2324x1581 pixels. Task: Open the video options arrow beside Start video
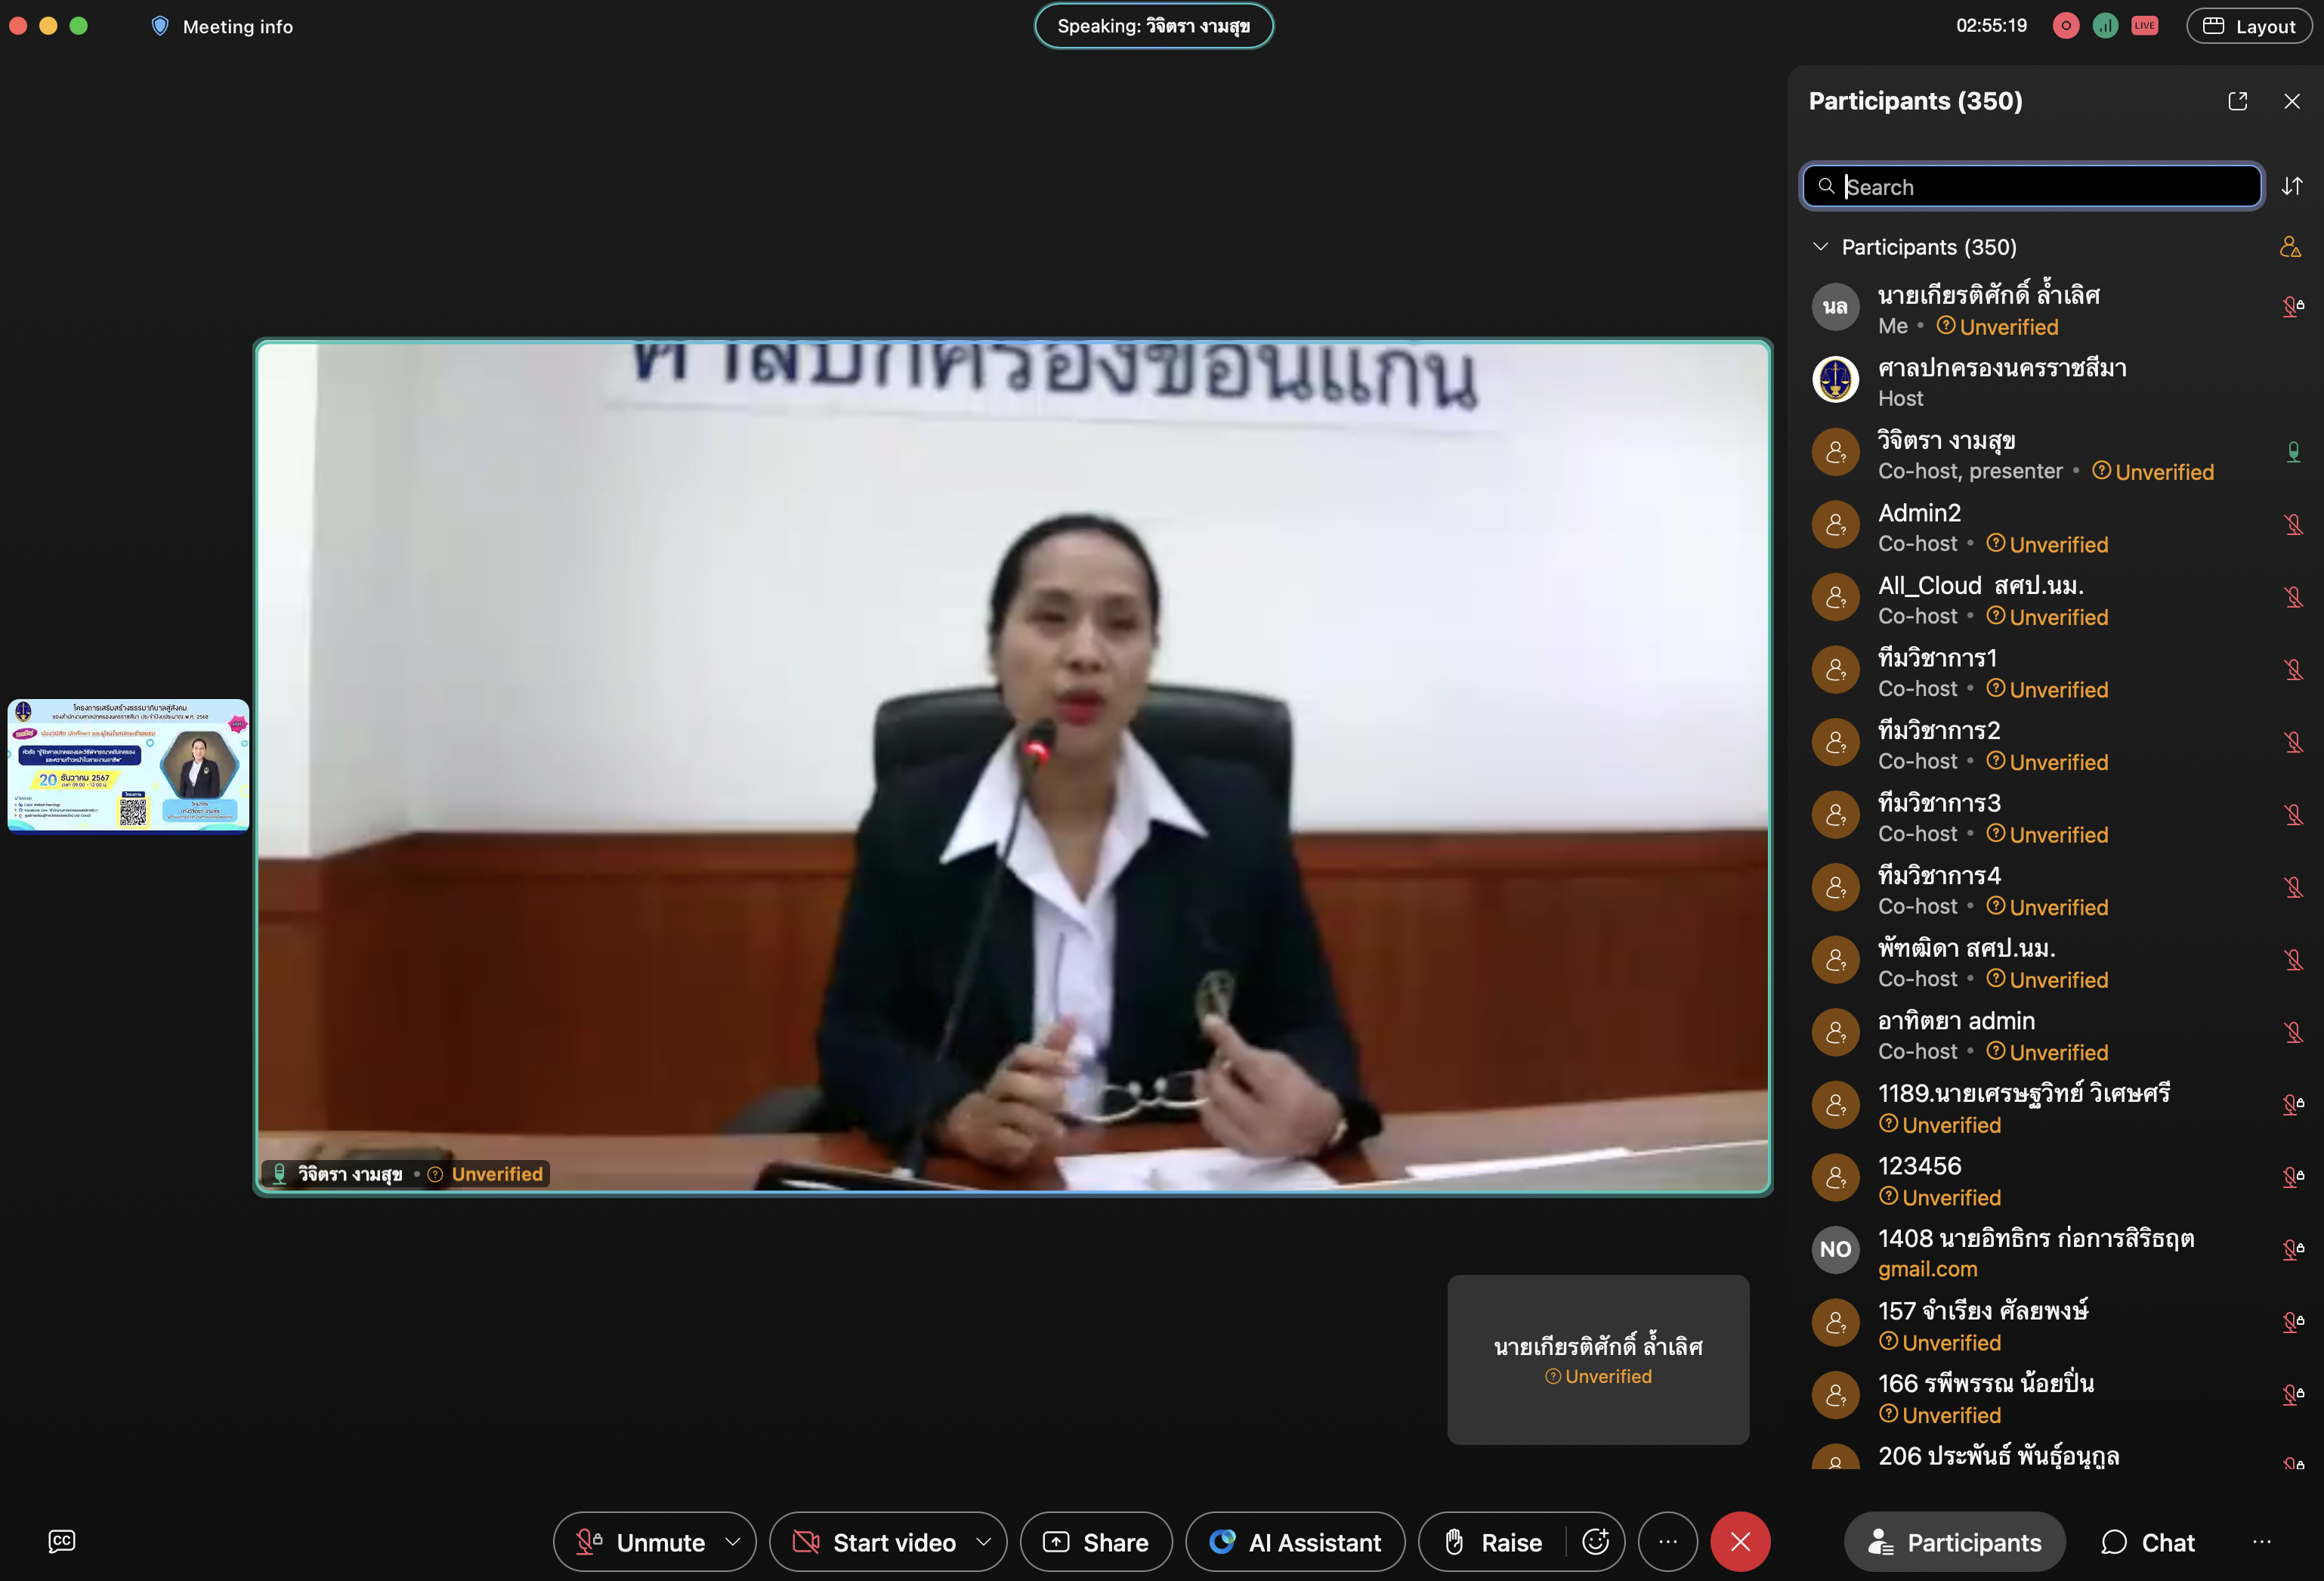983,1541
